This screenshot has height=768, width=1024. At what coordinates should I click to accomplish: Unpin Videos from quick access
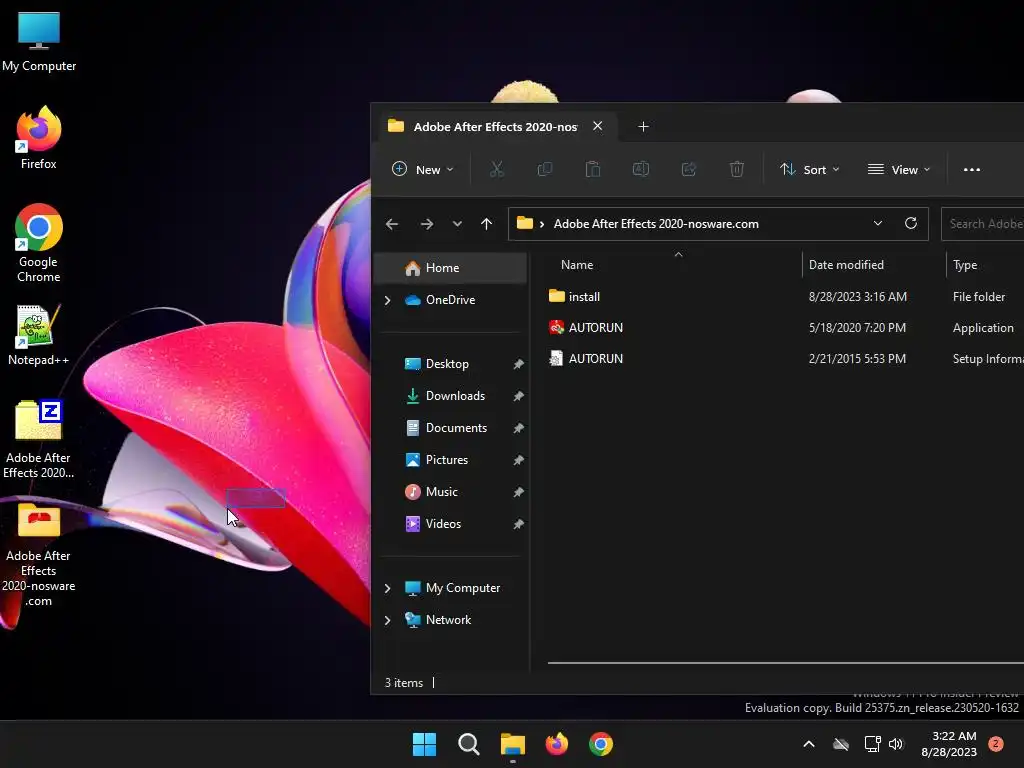click(x=519, y=524)
